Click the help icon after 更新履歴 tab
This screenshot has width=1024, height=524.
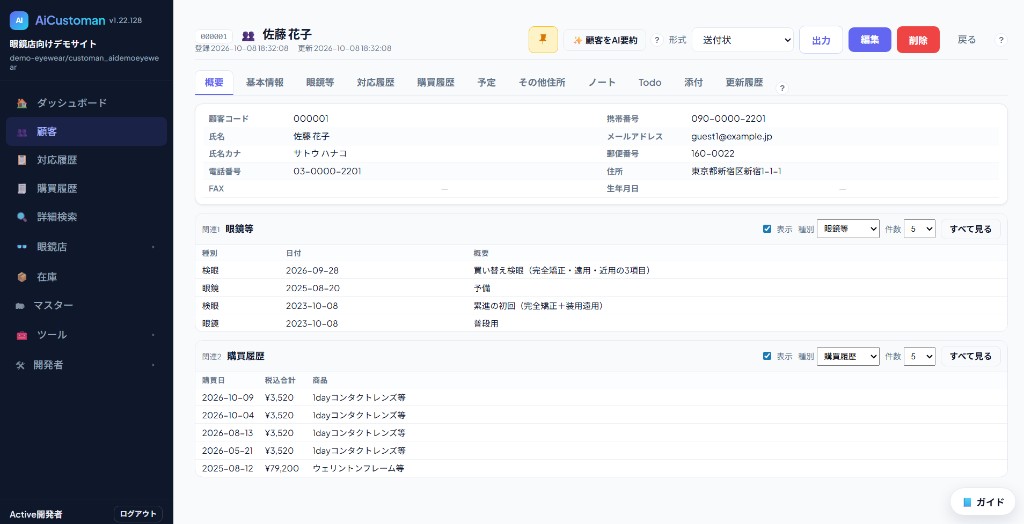pos(782,88)
